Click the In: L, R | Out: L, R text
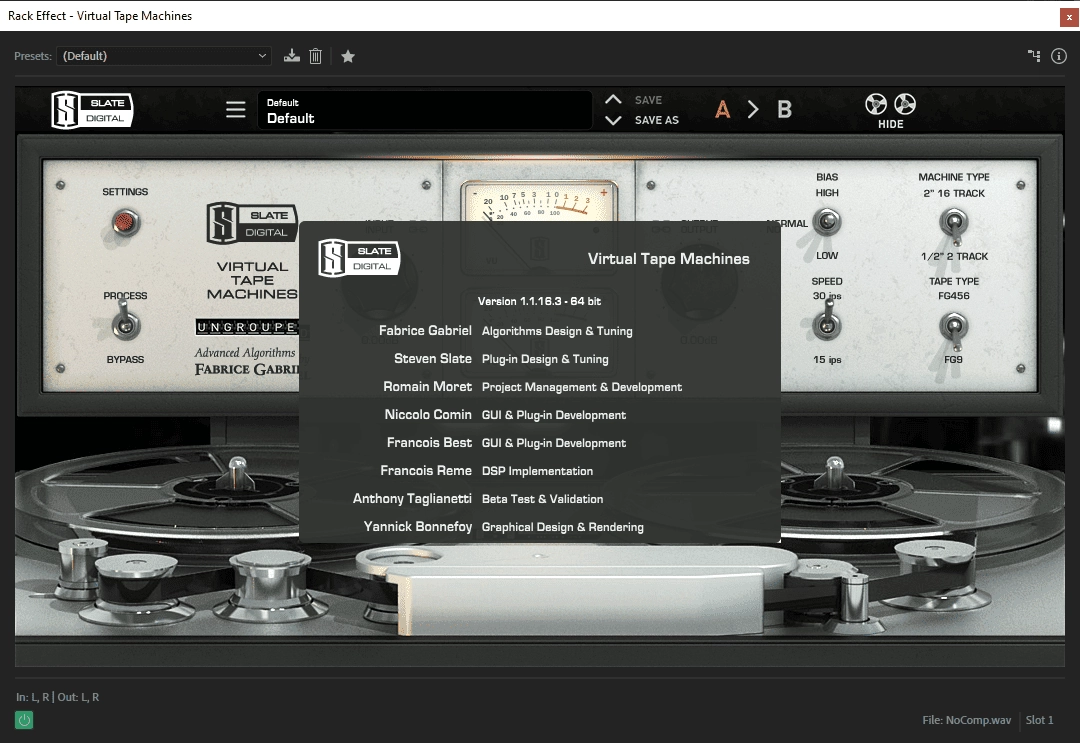This screenshot has width=1080, height=743. pyautogui.click(x=57, y=697)
